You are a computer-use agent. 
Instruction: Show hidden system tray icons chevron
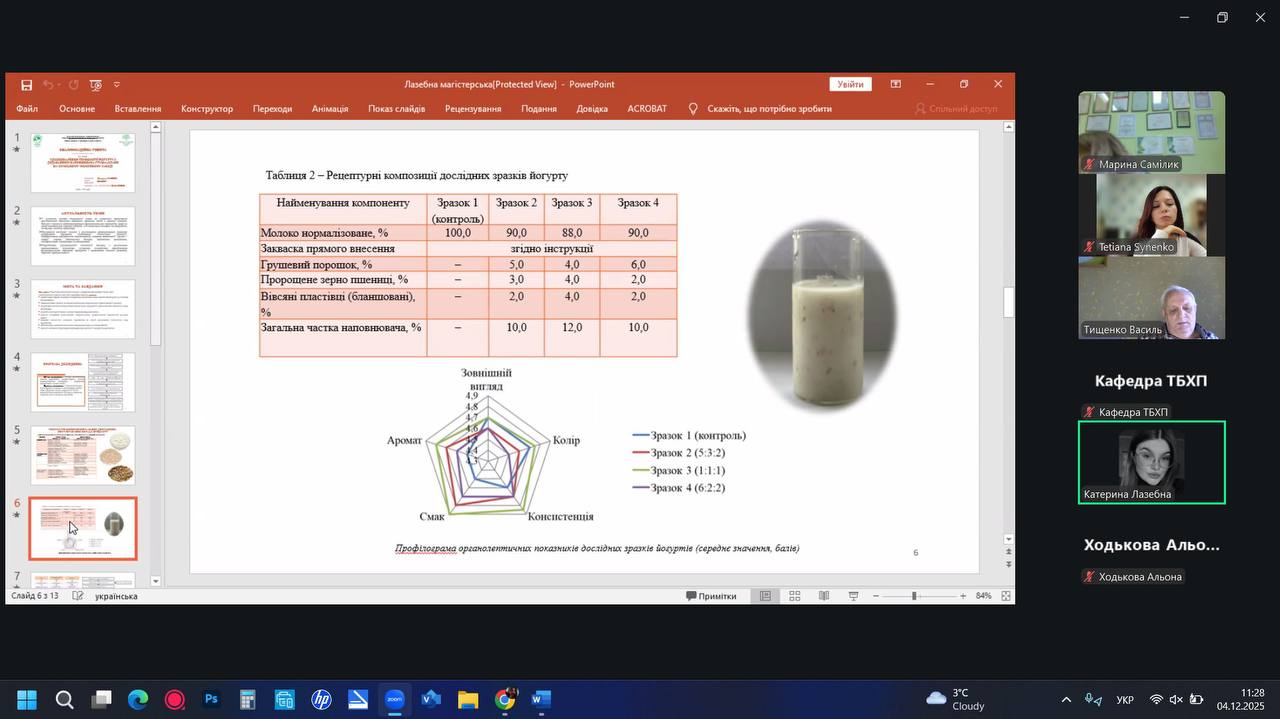1066,699
